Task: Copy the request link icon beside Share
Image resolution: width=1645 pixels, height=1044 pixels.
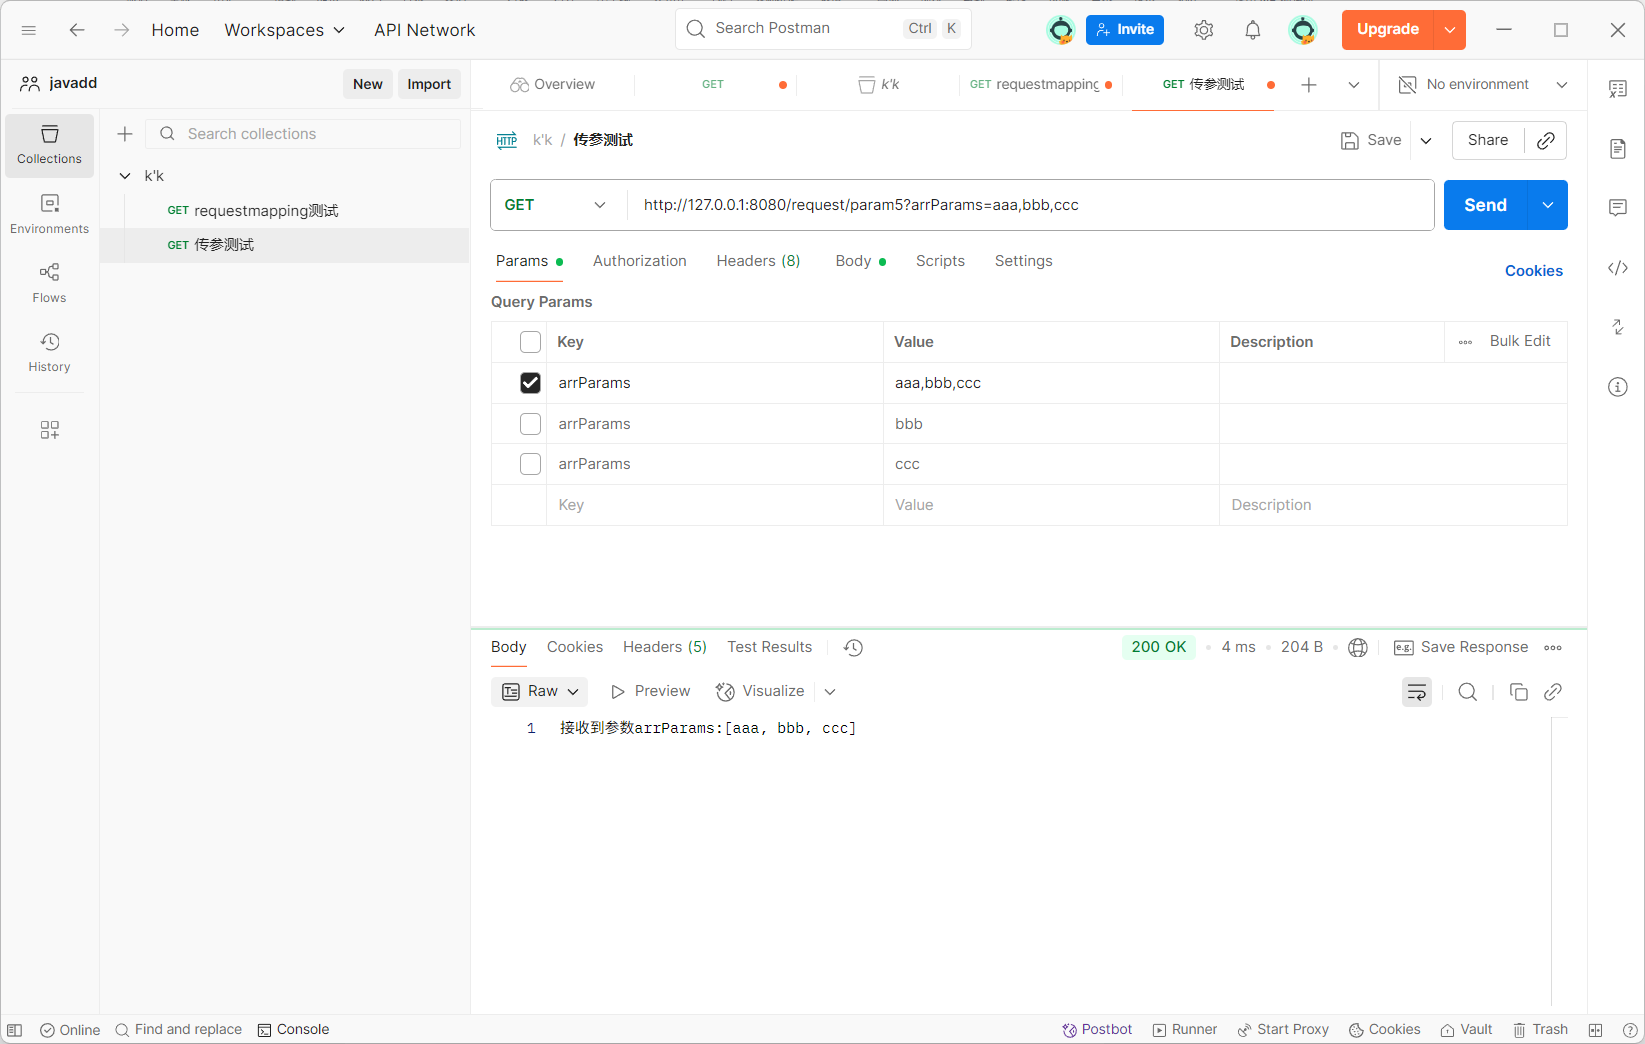Action: 1545,140
